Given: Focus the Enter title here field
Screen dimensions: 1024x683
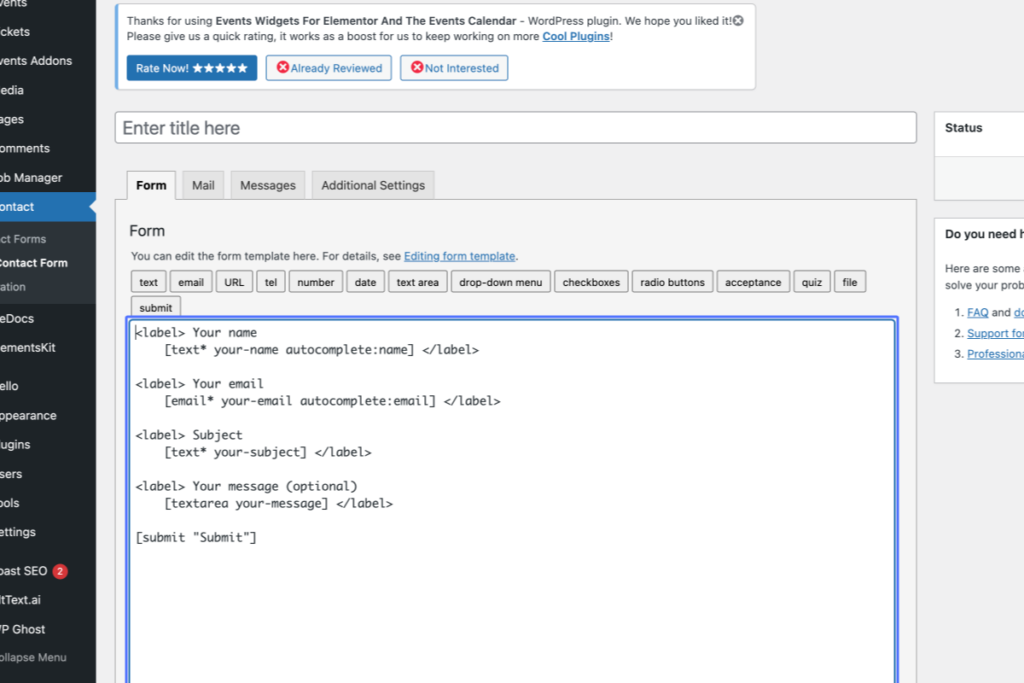Looking at the screenshot, I should pyautogui.click(x=515, y=128).
